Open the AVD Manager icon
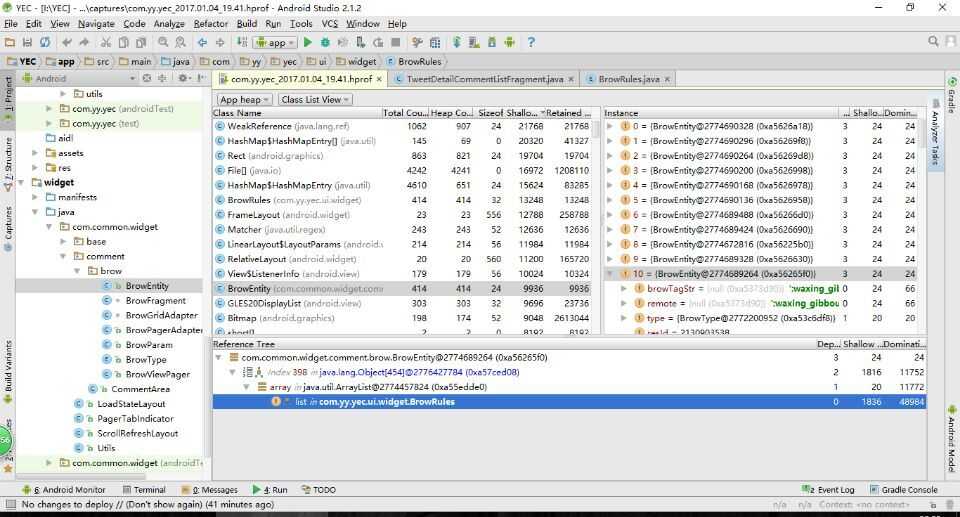The image size is (960, 517). pos(474,42)
